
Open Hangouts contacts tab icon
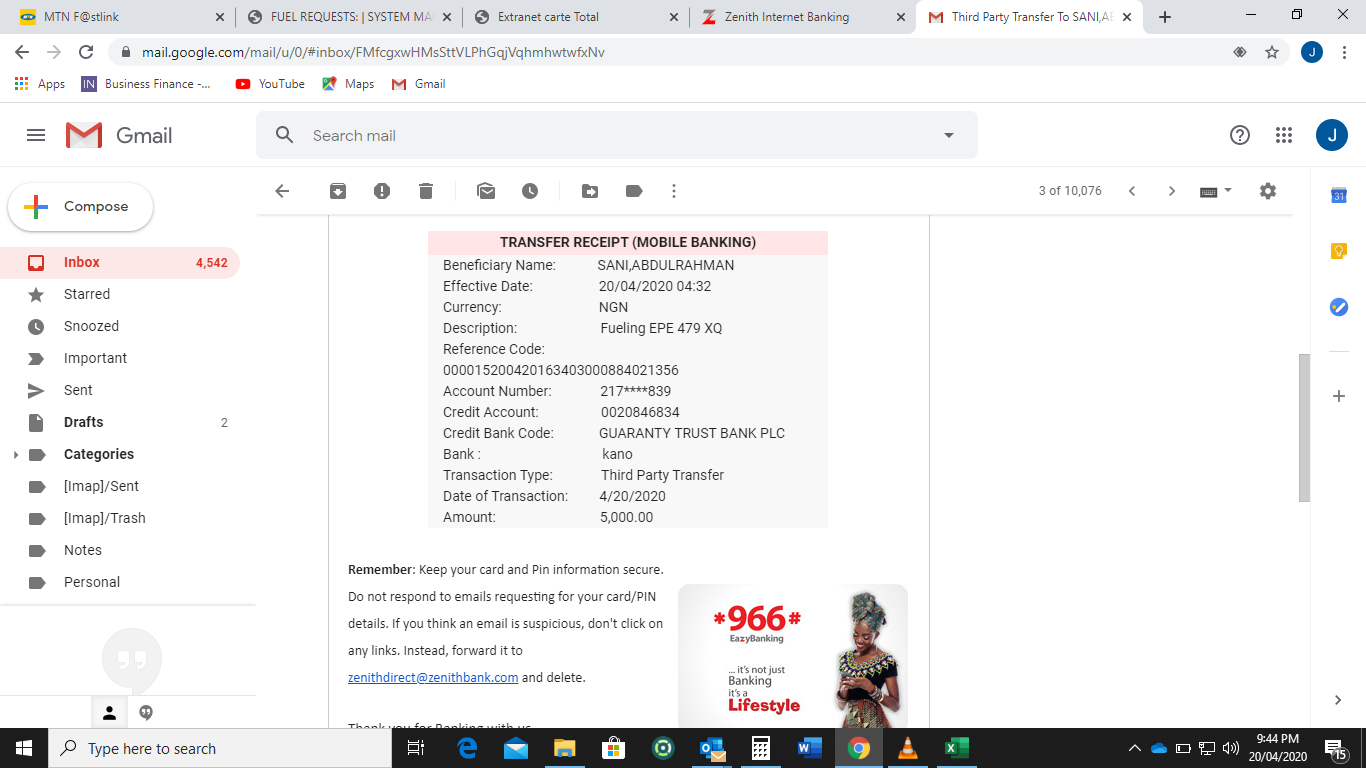point(110,713)
